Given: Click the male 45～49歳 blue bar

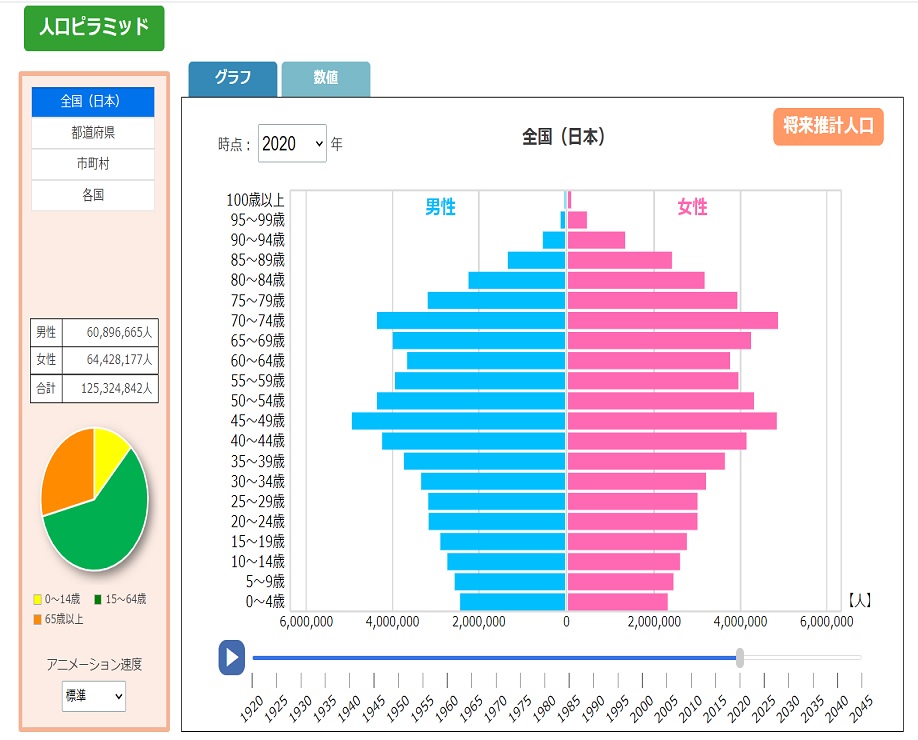Looking at the screenshot, I should (x=459, y=421).
